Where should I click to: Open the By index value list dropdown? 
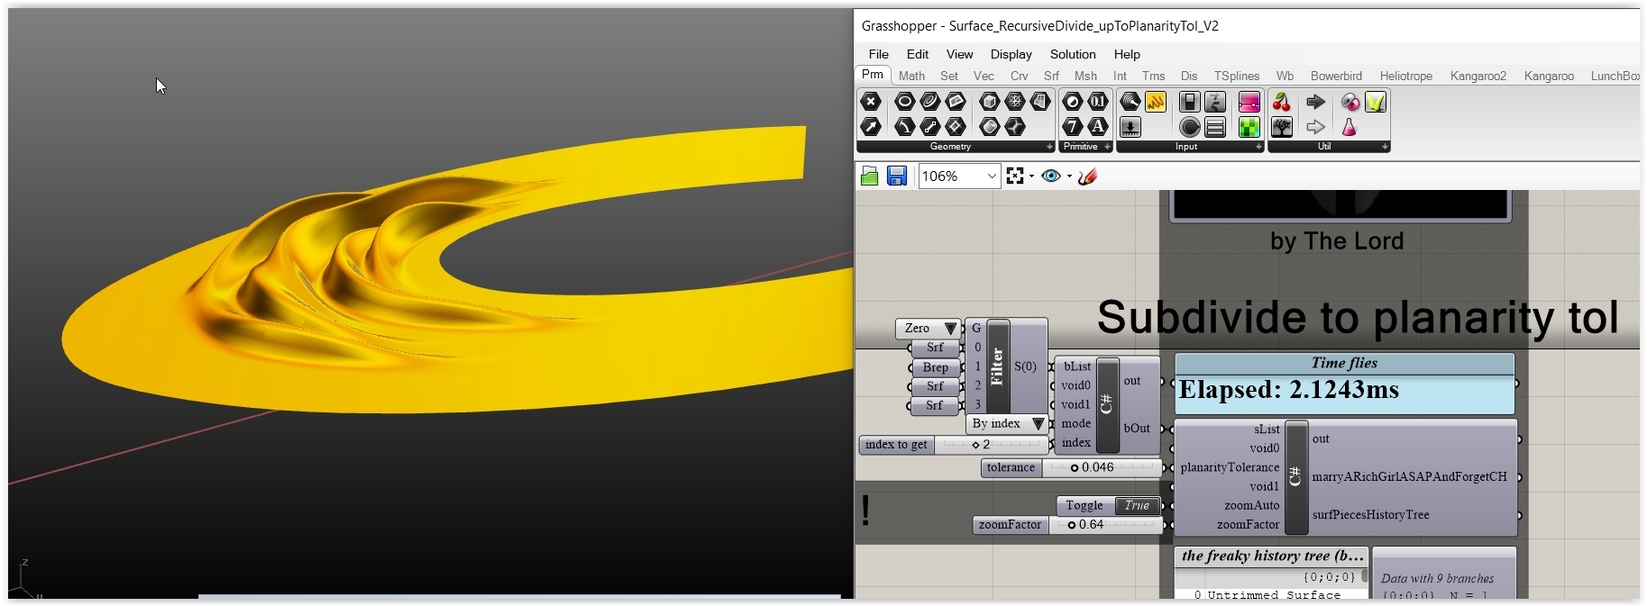tap(1038, 424)
